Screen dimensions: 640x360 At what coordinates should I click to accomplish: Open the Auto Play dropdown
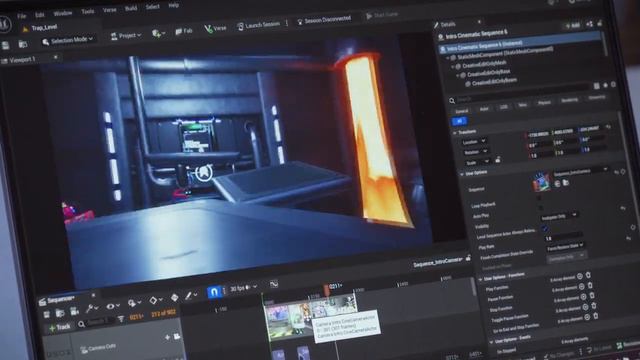coord(559,216)
